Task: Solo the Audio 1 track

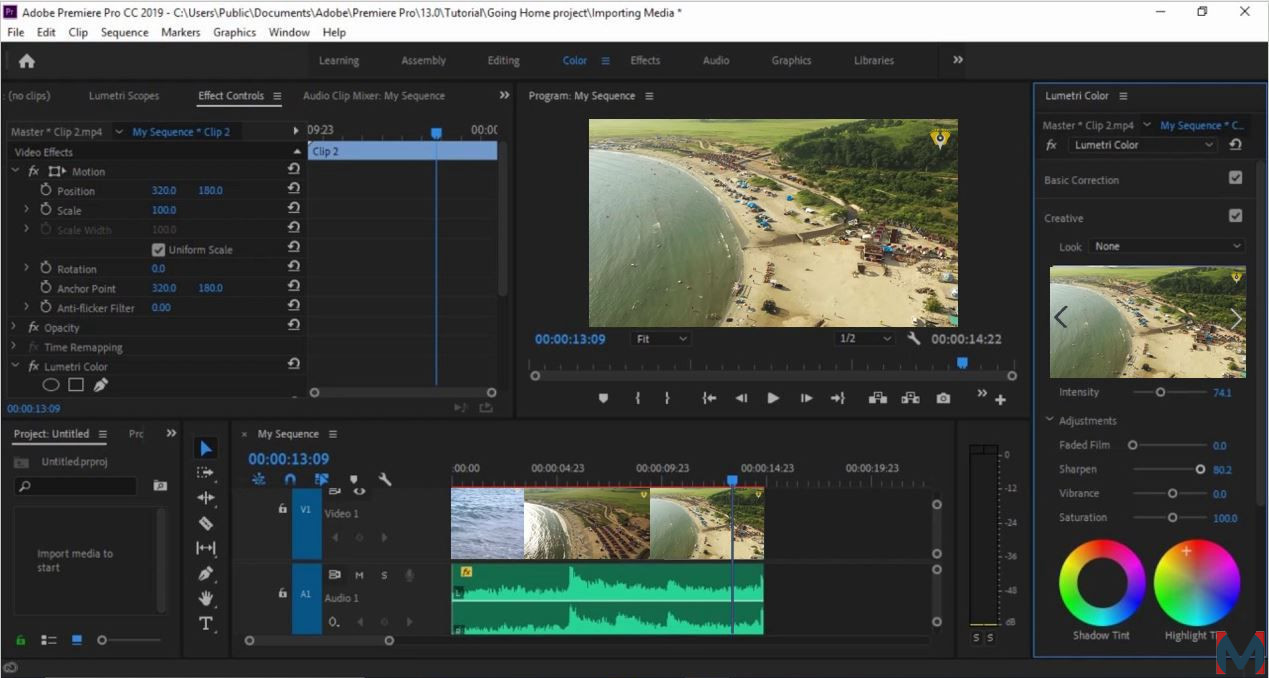Action: tap(384, 575)
